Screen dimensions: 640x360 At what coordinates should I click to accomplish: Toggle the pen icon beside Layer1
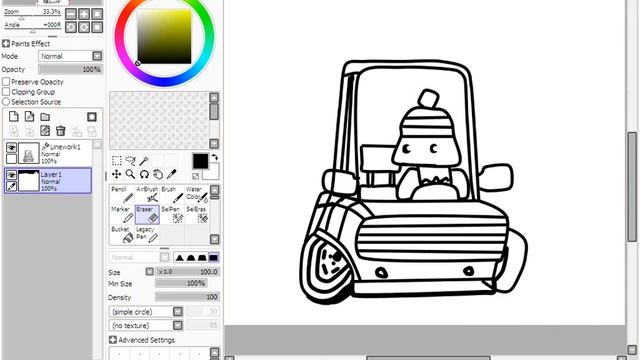click(11, 186)
